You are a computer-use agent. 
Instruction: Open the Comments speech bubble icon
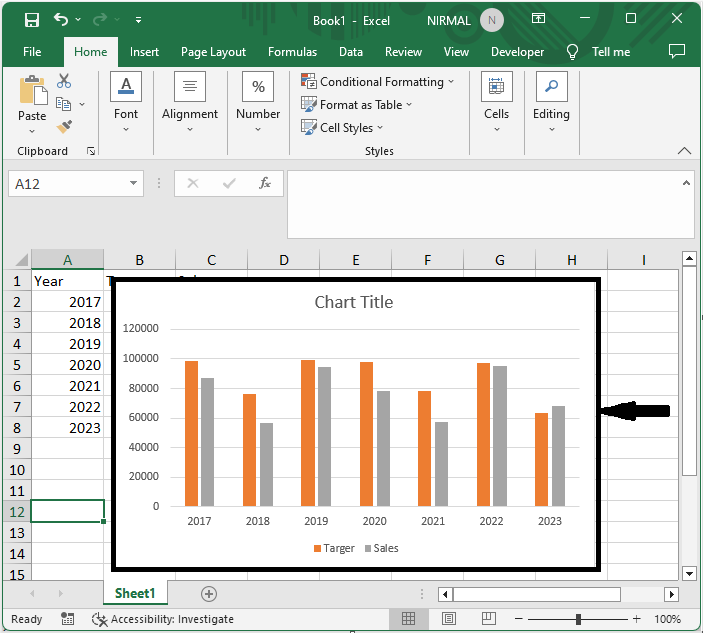[677, 51]
